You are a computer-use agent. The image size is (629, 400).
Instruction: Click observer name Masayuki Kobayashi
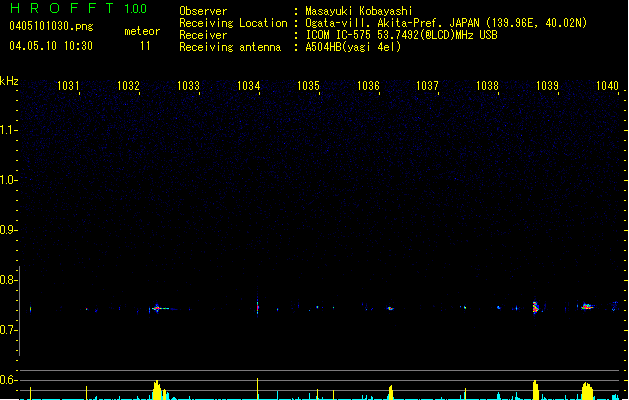click(x=359, y=11)
